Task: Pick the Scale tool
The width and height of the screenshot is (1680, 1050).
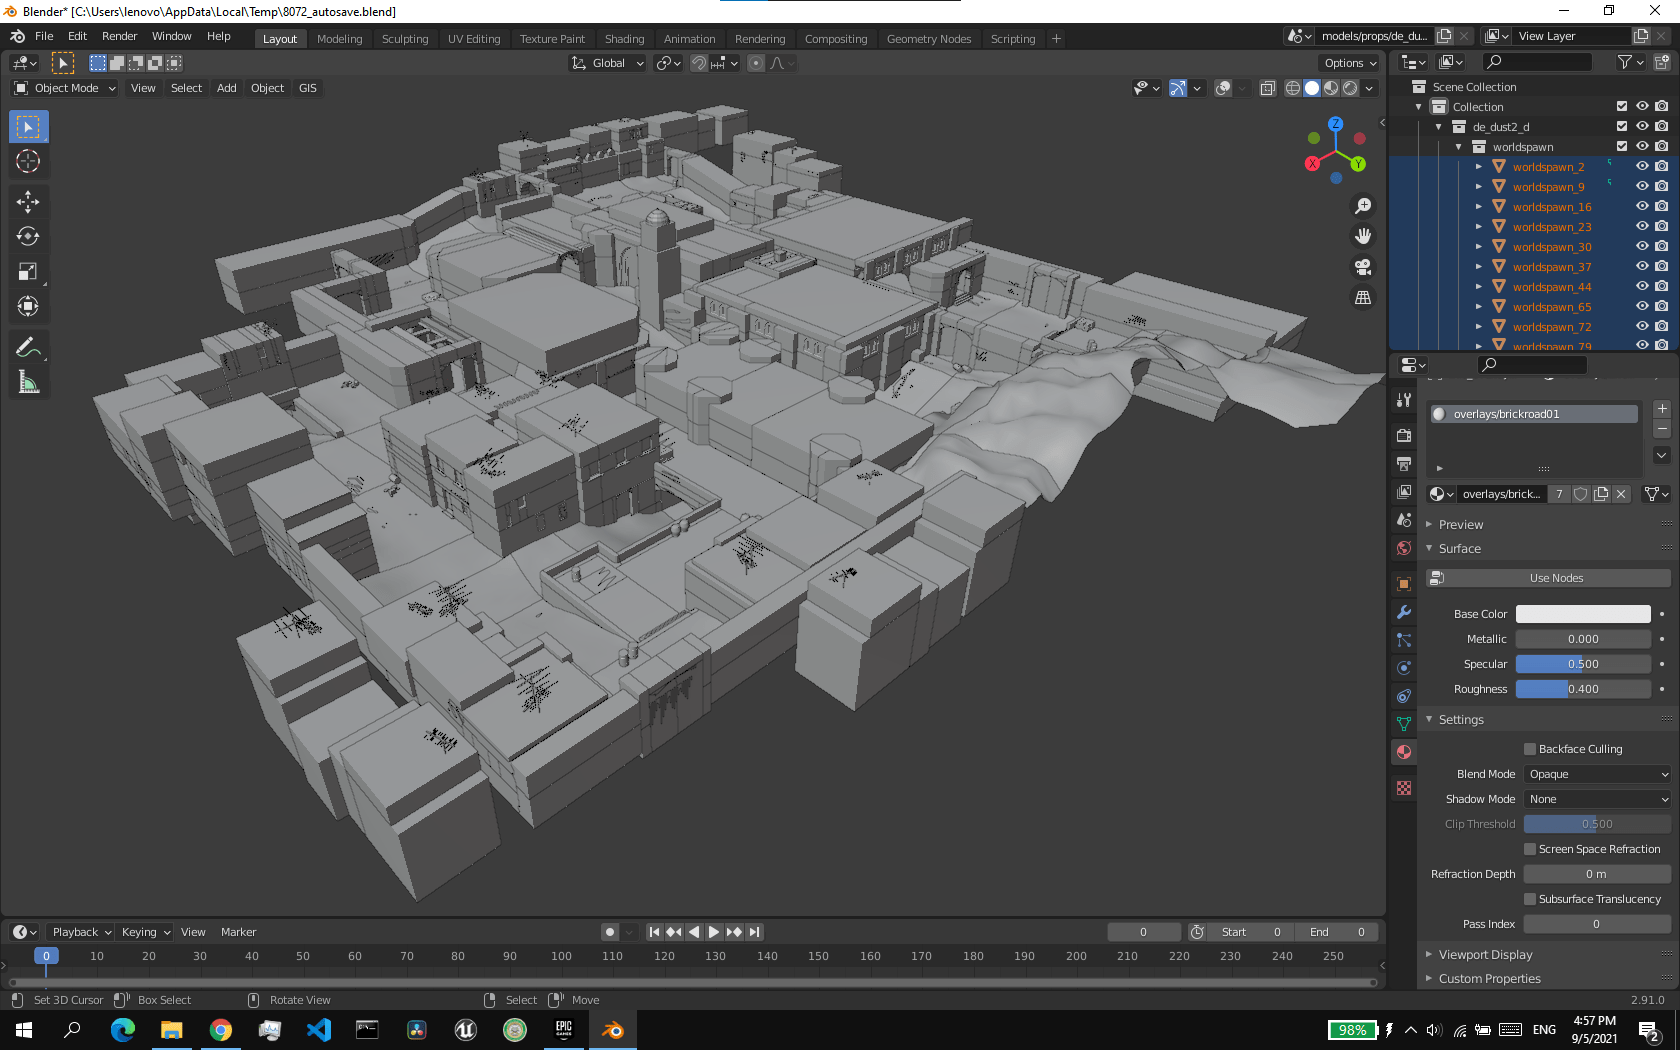Action: coord(28,271)
